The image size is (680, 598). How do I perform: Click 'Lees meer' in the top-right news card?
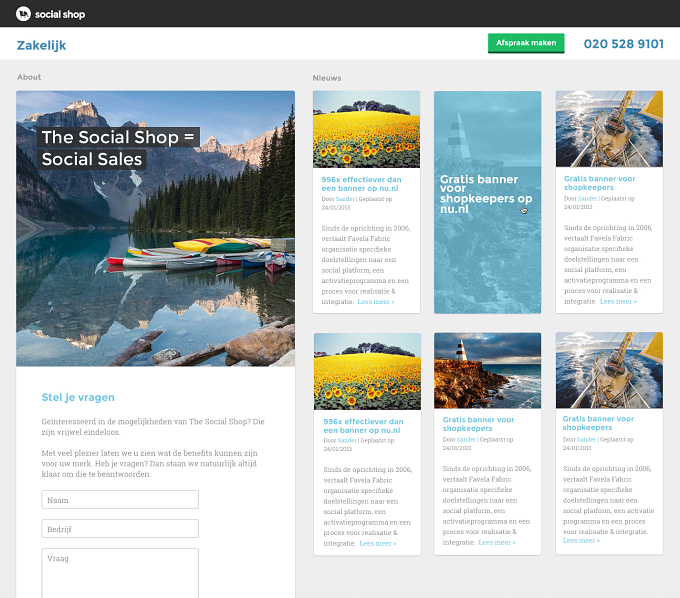618,301
